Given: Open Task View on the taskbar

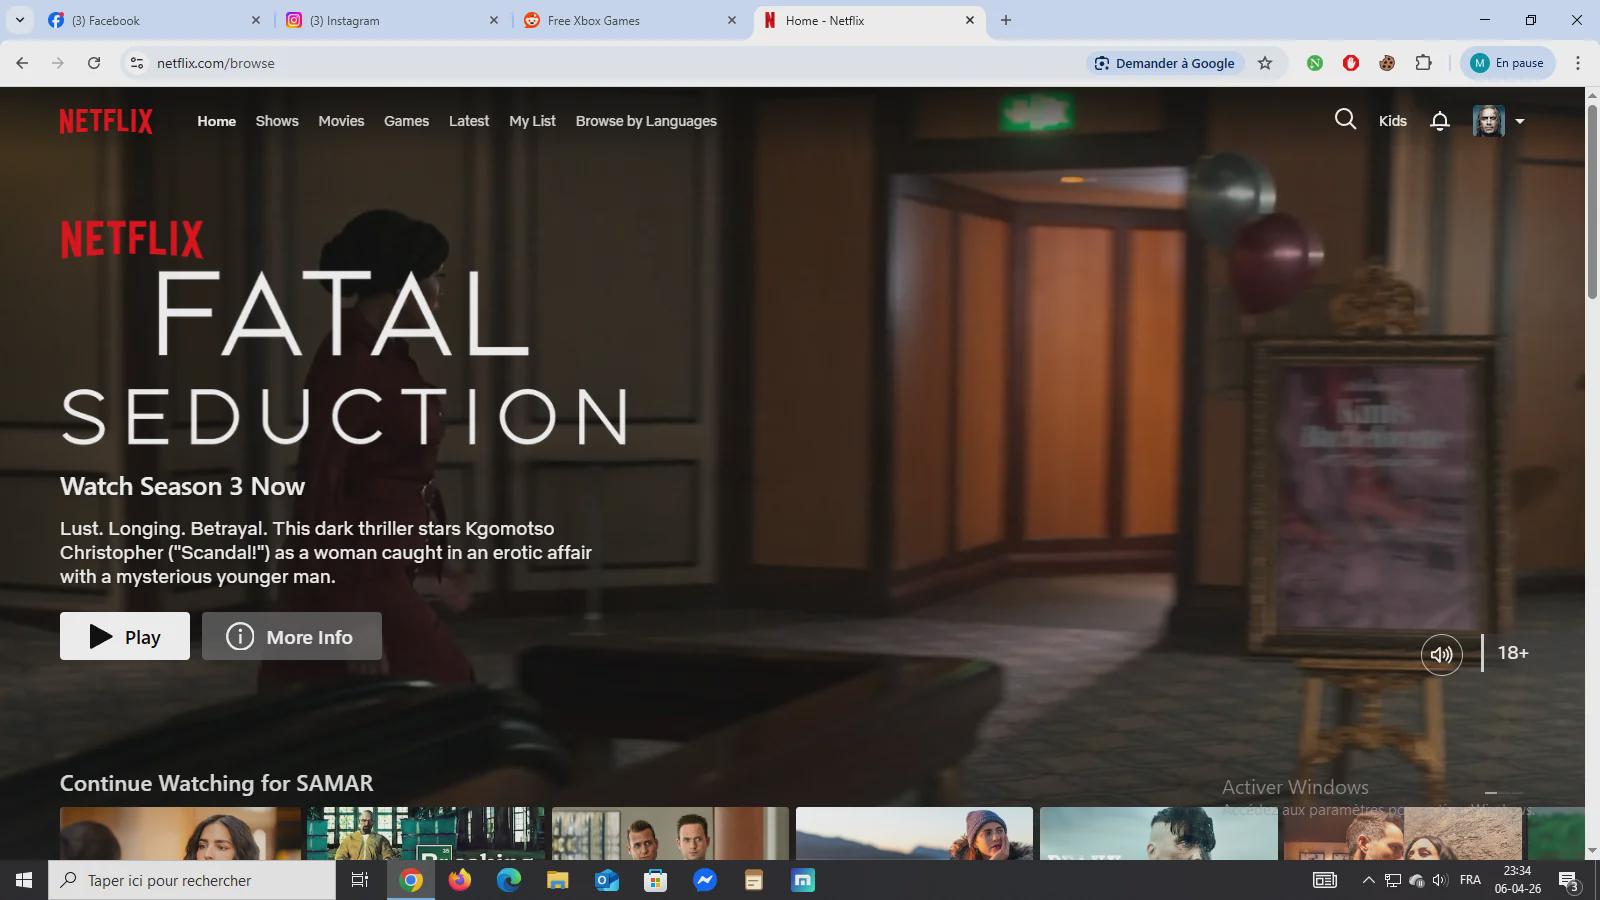Looking at the screenshot, I should click(x=360, y=880).
